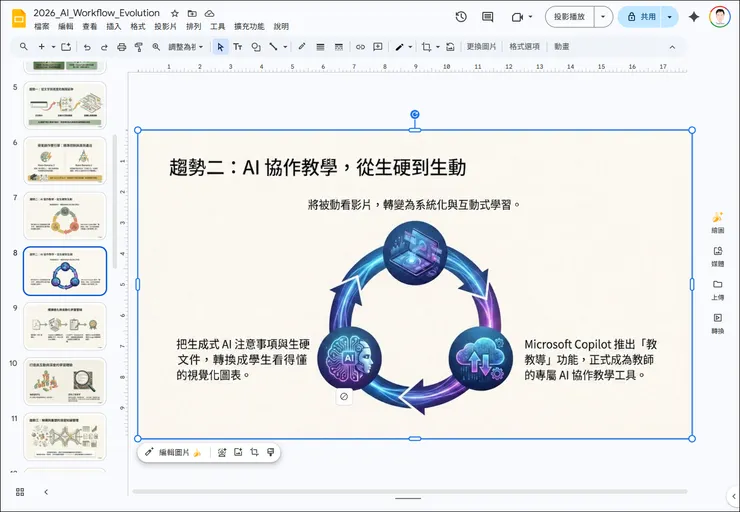Click the 動畫 button
This screenshot has width=740, height=512.
coord(562,47)
